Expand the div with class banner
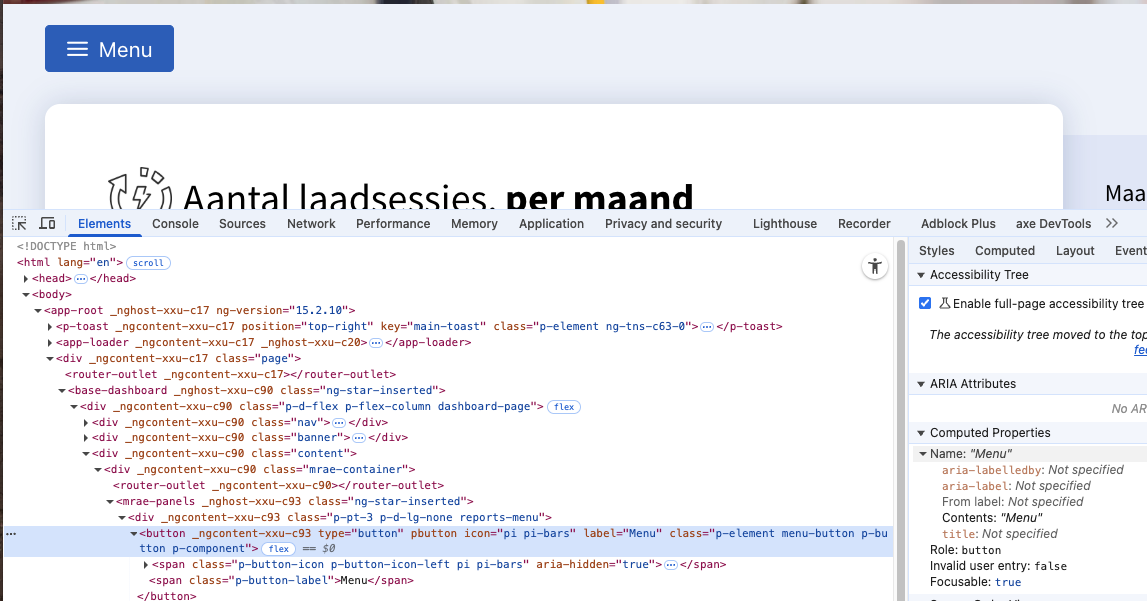Viewport: 1147px width, 601px height. point(86,438)
